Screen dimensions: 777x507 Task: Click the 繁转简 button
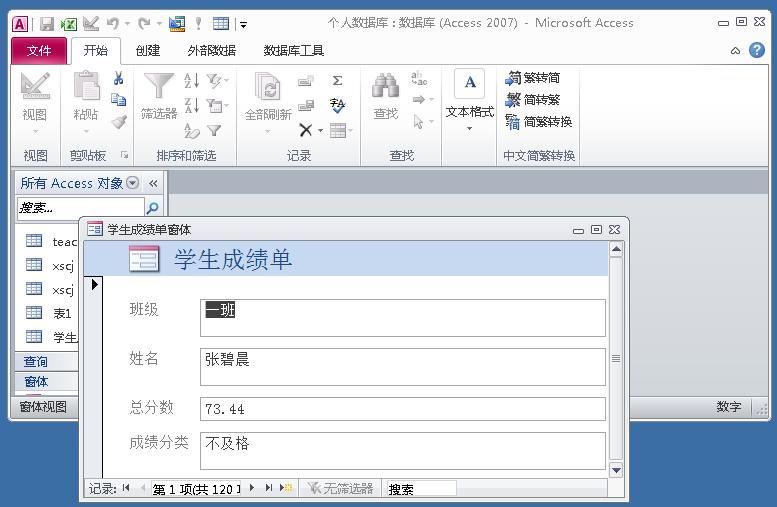[533, 78]
